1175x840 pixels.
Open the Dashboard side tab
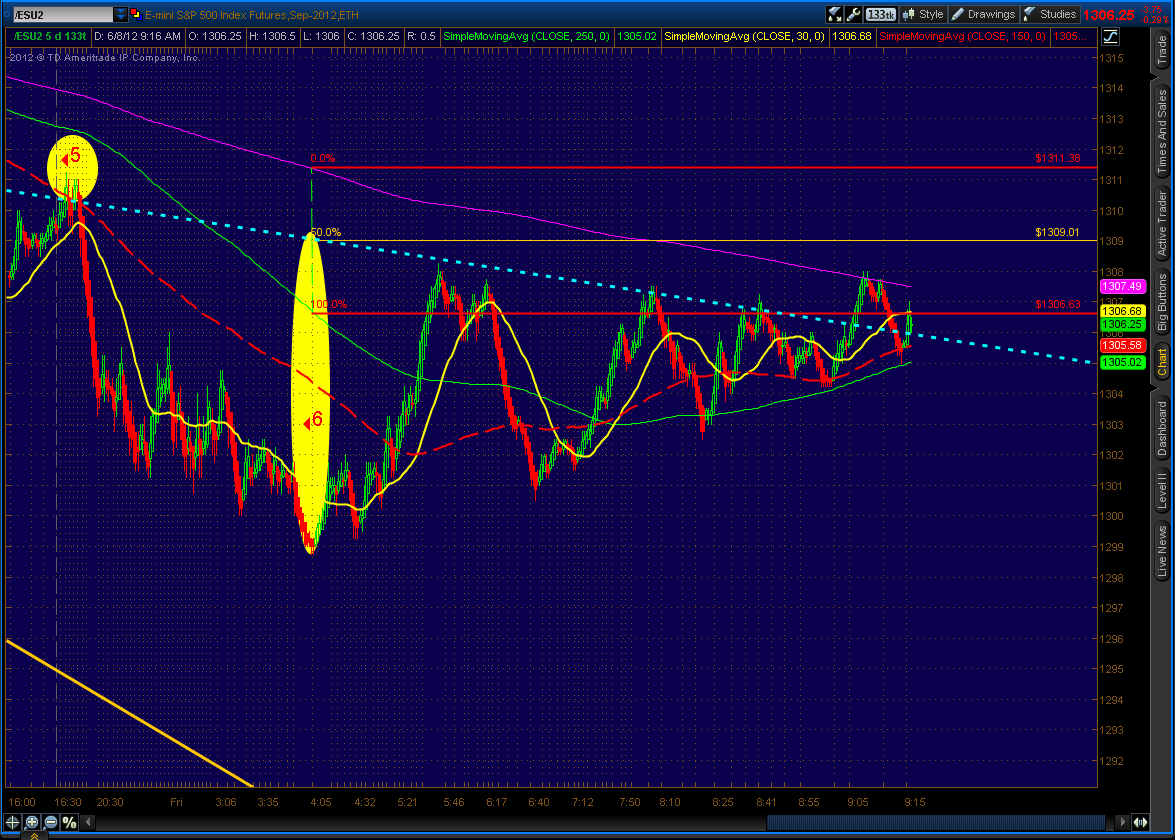[1162, 429]
